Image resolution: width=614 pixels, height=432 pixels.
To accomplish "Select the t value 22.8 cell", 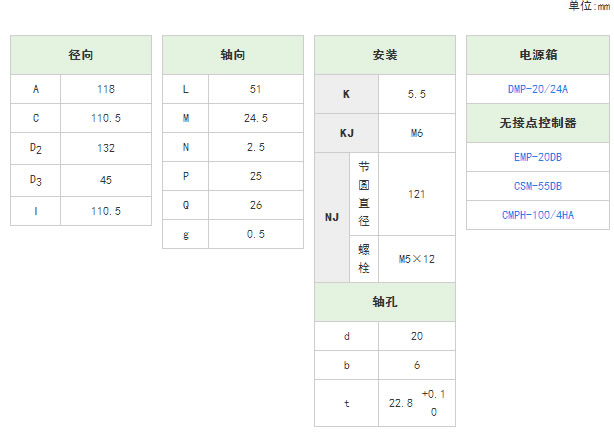I will pos(417,403).
